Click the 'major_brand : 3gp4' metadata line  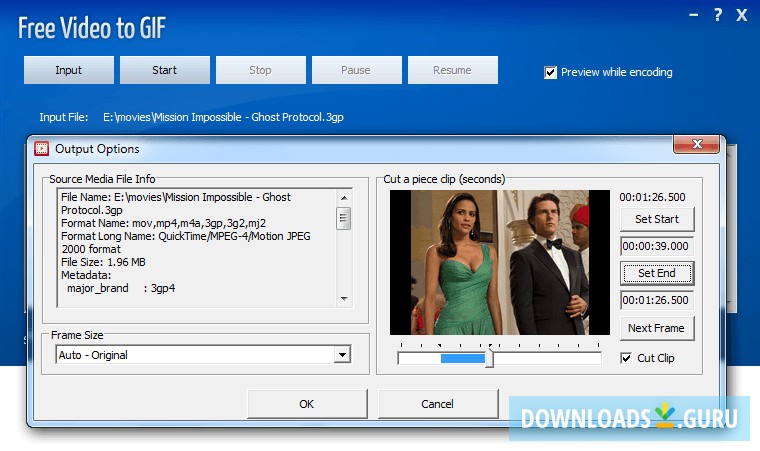pos(121,289)
